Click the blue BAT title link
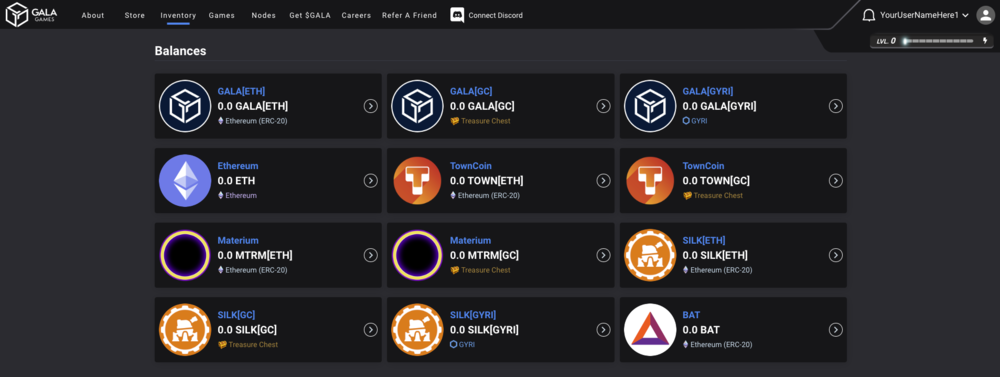Viewport: 1000px width, 377px height. point(691,315)
